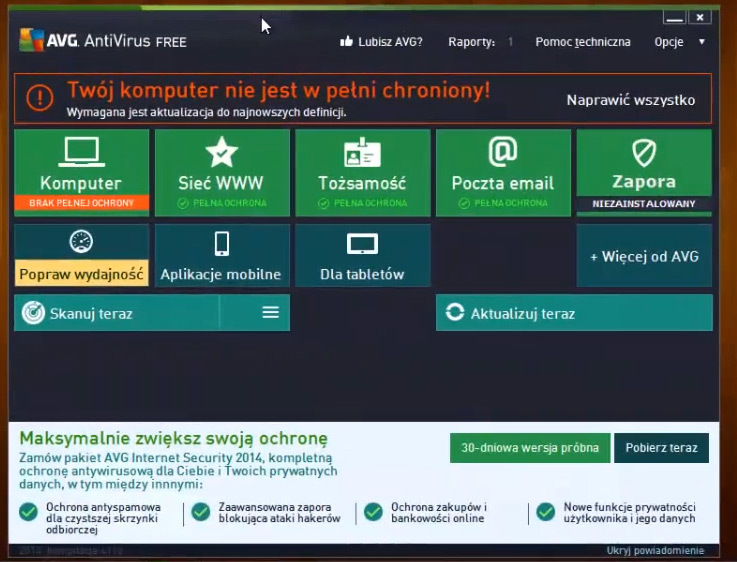Click the Pobierz teraz button
Screen dimensions: 737x562
click(661, 448)
